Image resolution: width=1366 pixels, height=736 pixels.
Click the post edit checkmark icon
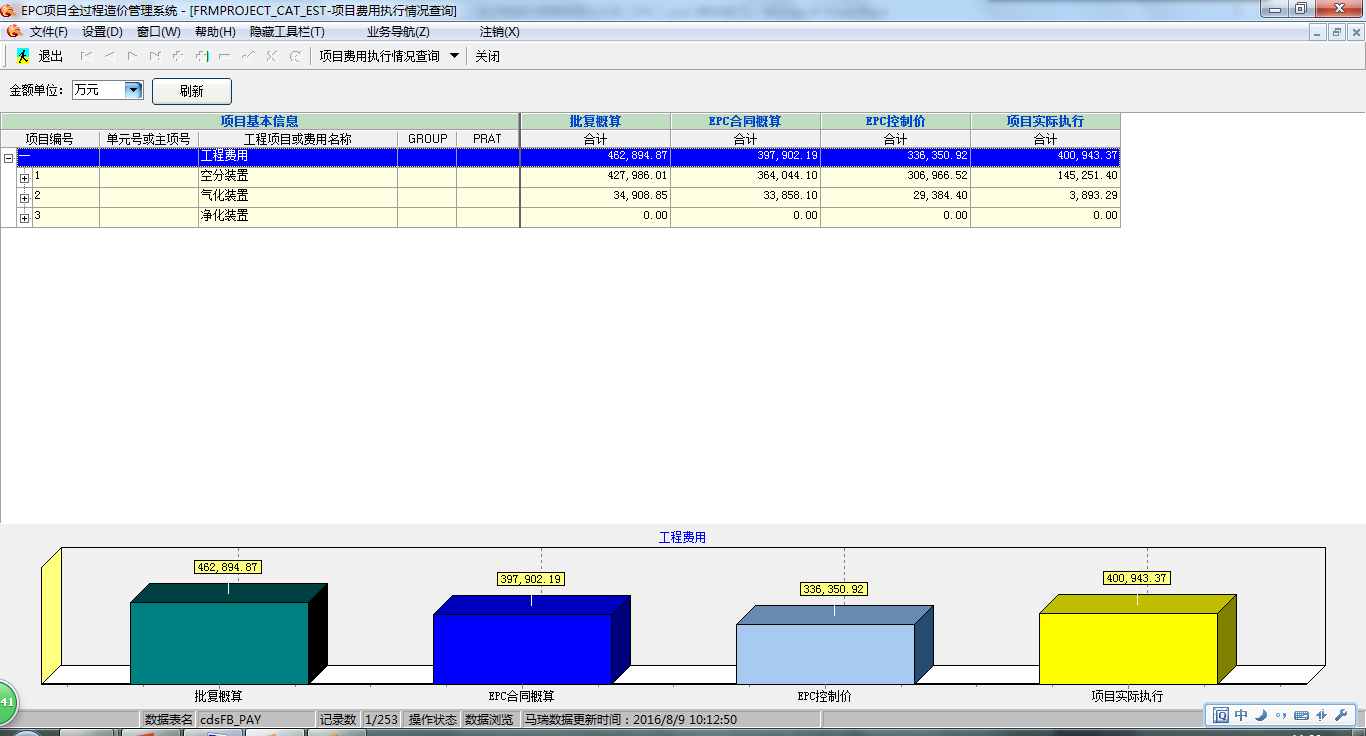[248, 56]
